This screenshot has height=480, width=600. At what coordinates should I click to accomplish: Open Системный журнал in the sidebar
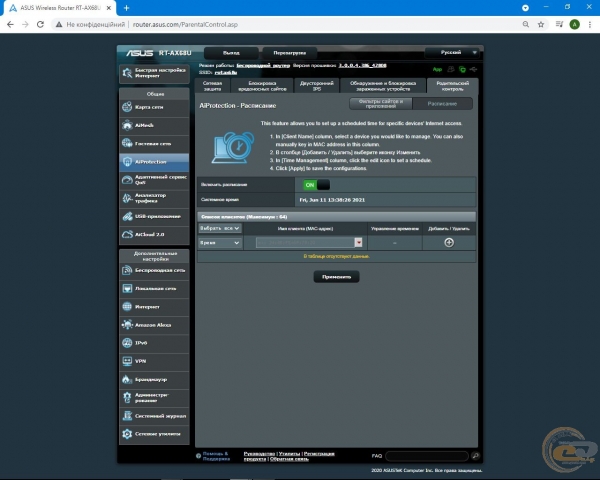pos(154,416)
